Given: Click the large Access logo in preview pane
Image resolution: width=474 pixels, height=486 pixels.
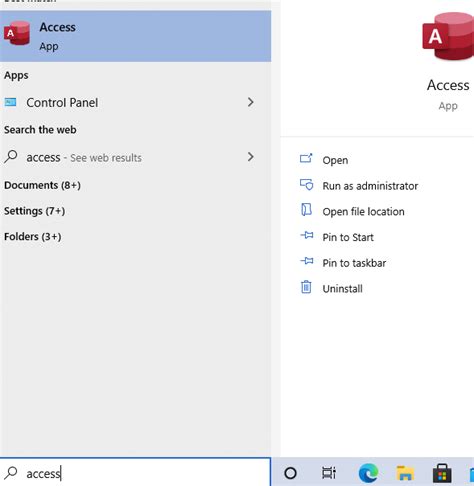Looking at the screenshot, I should coord(448,36).
